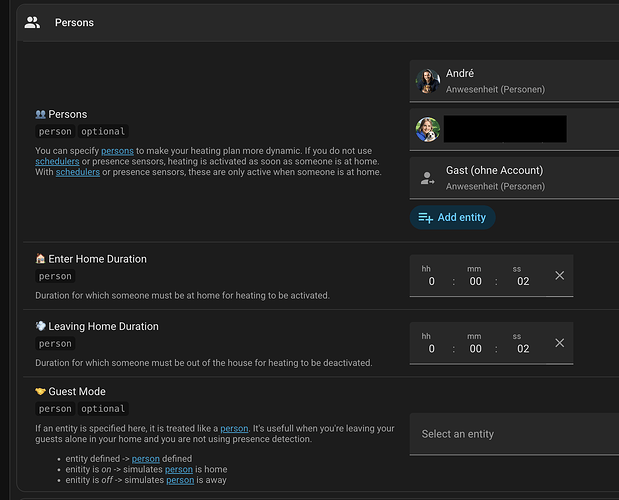Open person link in Guest Mode paragraph
The height and width of the screenshot is (500, 619).
click(234, 429)
